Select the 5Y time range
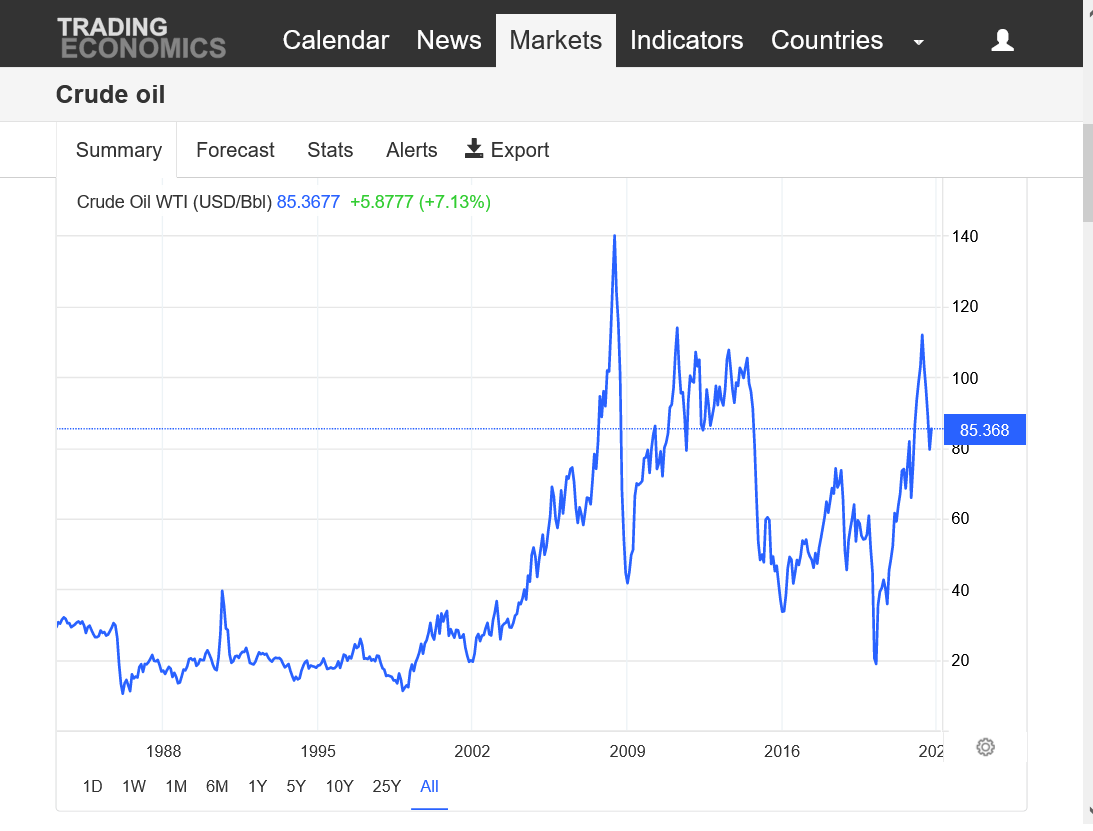Screen dimensions: 1093x831 (x=296, y=786)
